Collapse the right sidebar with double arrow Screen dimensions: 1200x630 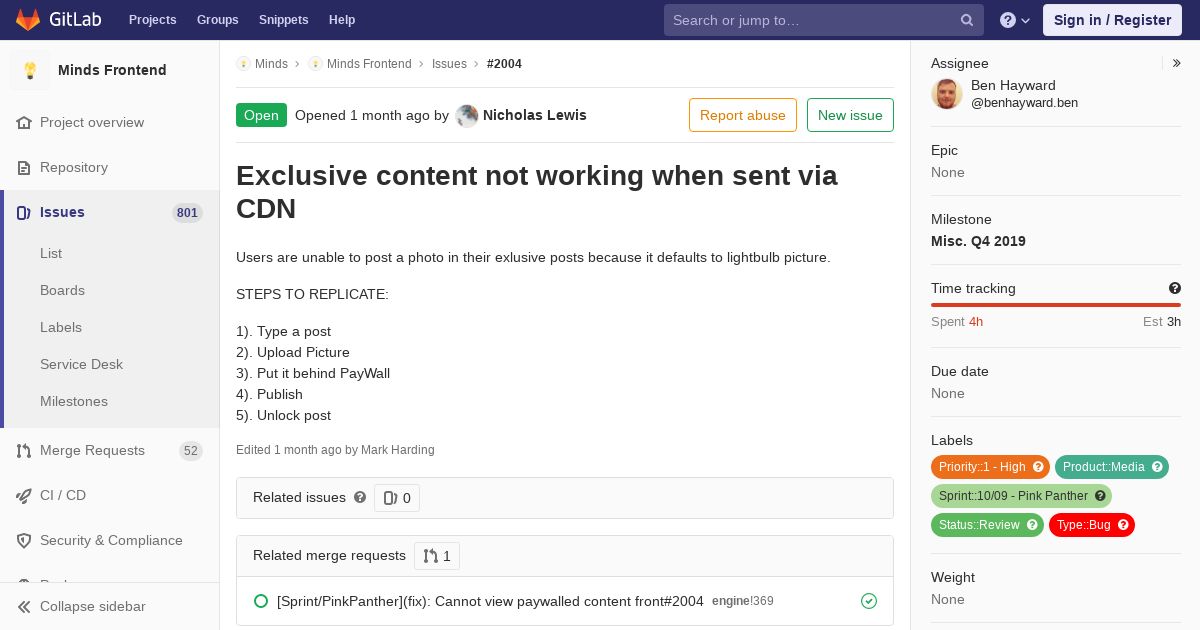(1177, 63)
